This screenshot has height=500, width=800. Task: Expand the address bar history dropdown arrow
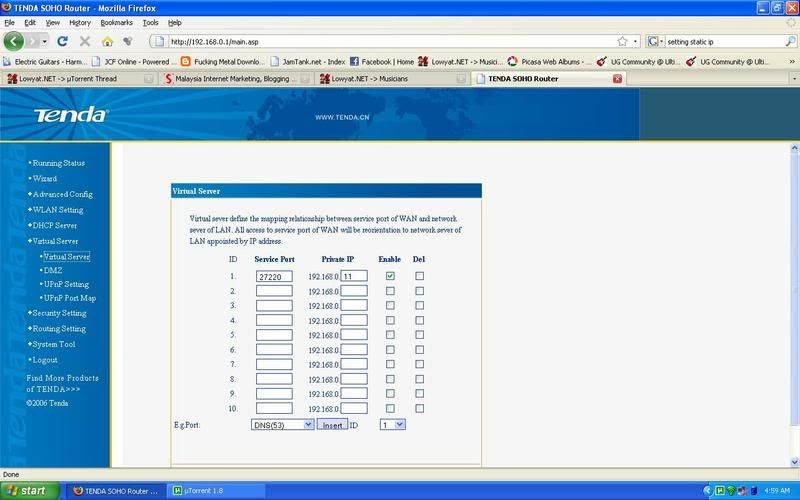[636, 41]
